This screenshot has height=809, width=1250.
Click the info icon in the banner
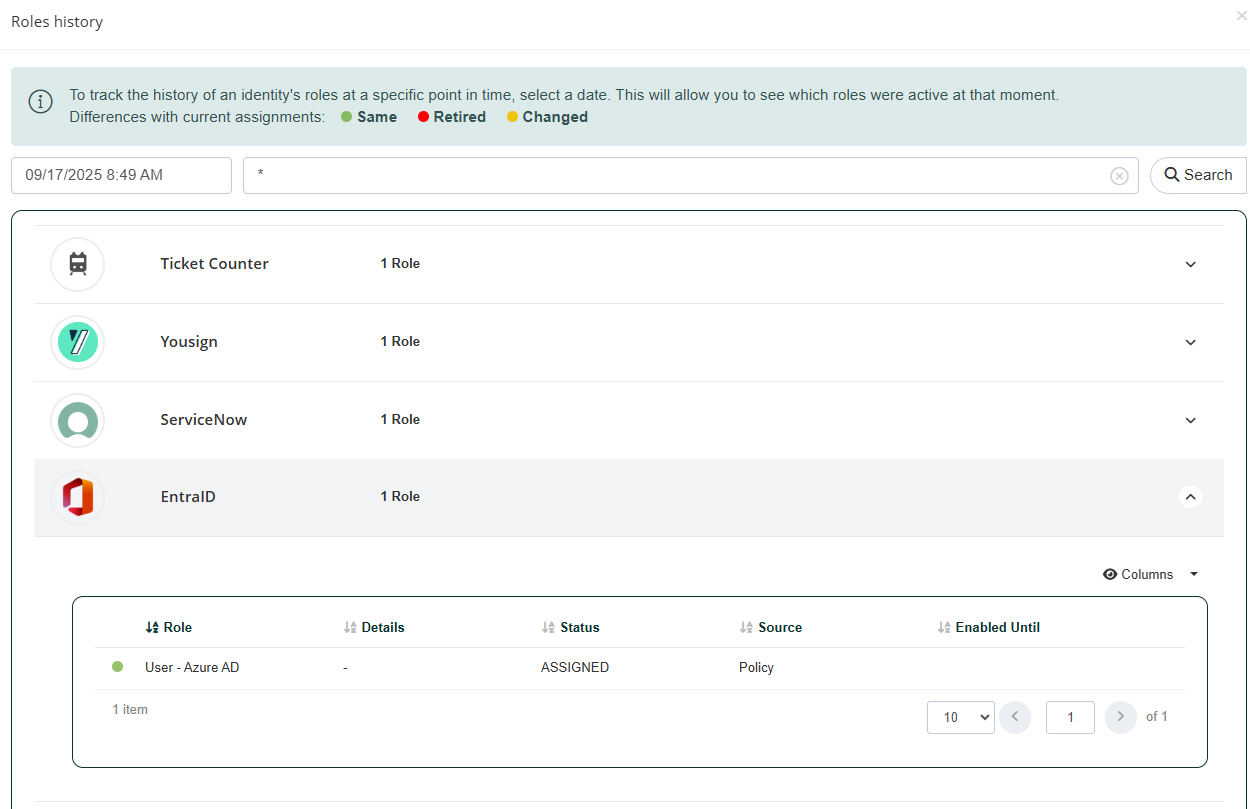tap(40, 102)
